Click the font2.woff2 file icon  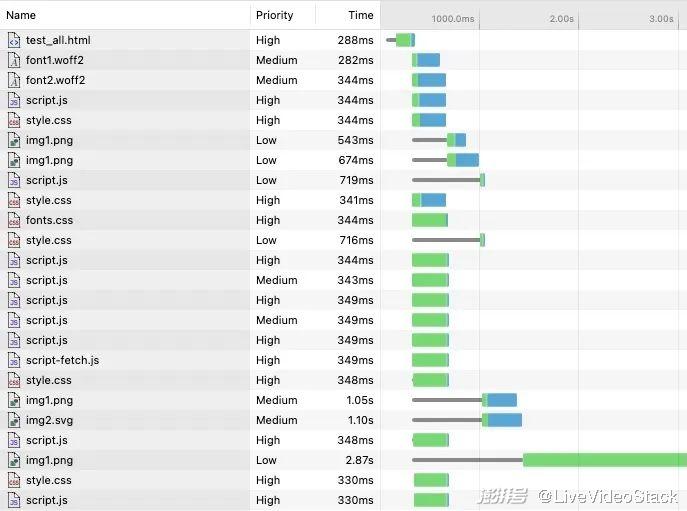[x=14, y=80]
